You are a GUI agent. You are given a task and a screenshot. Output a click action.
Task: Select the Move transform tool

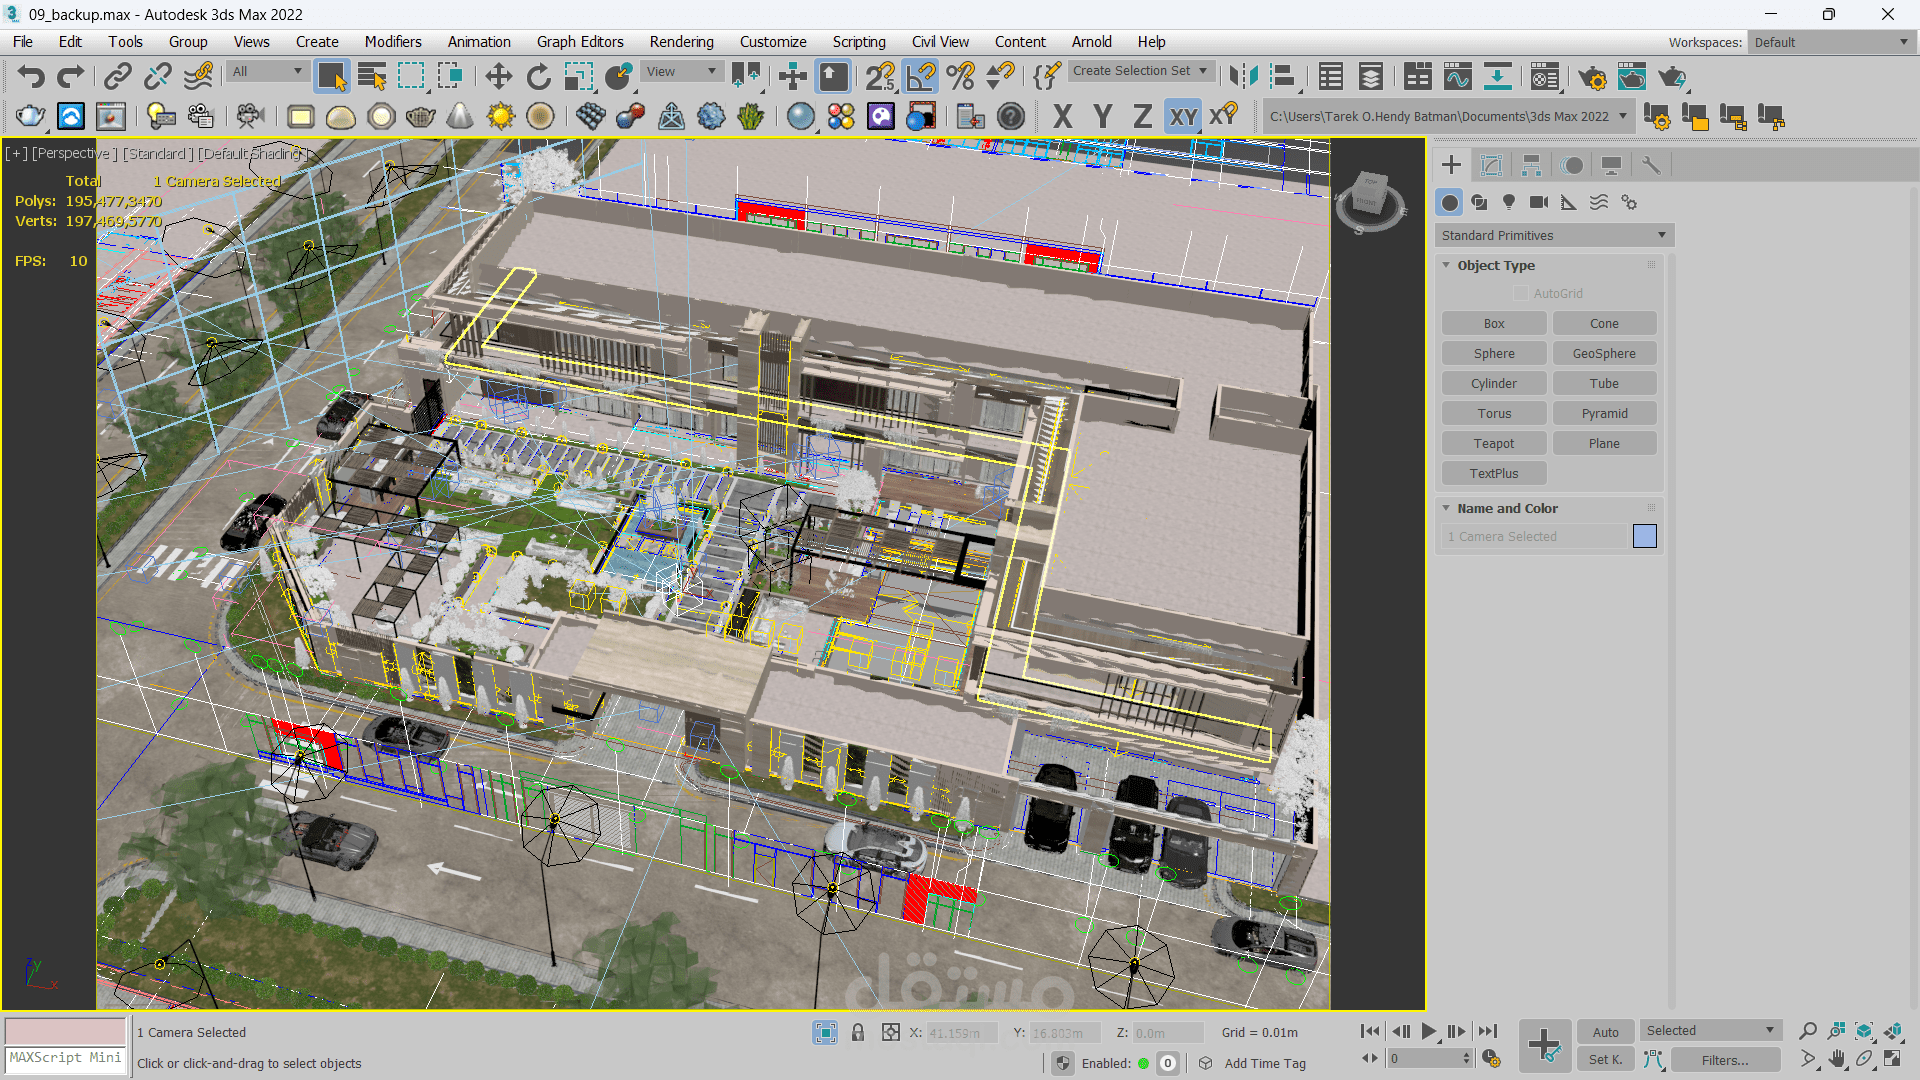[498, 77]
